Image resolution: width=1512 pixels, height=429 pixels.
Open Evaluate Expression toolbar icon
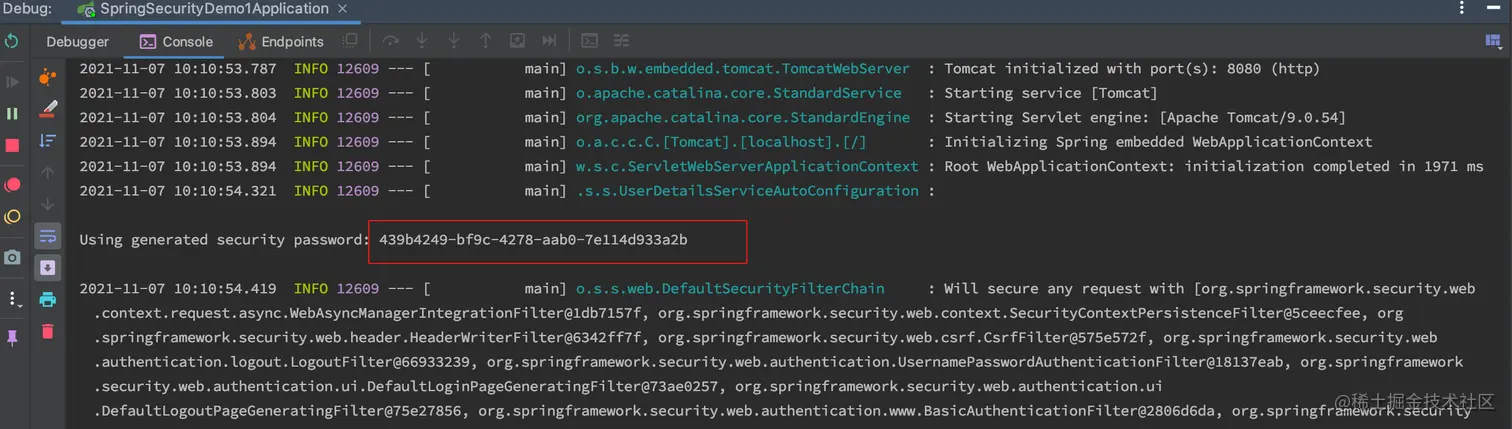590,41
